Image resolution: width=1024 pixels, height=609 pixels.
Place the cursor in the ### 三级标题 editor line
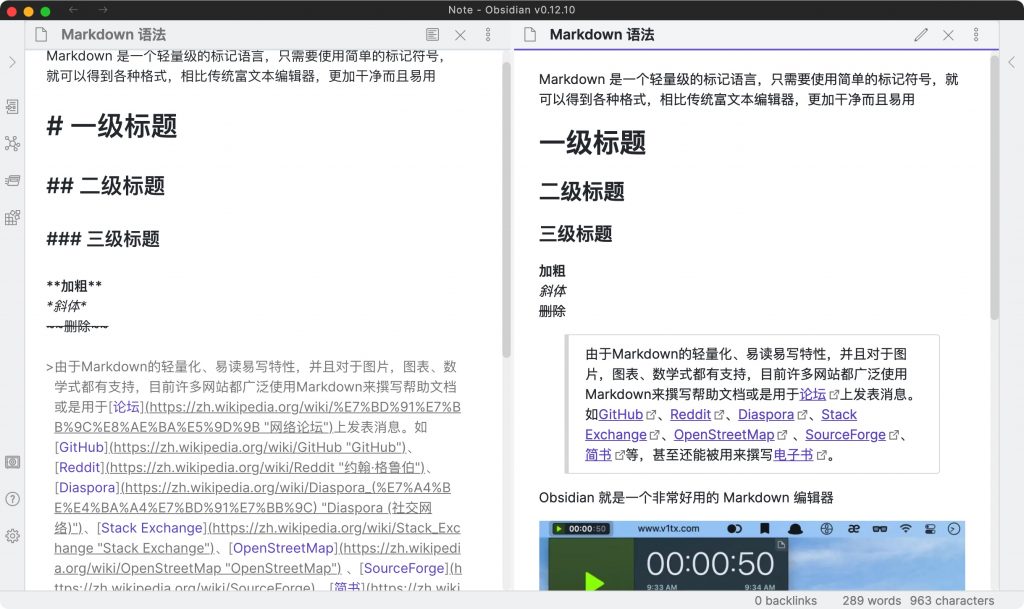(103, 239)
